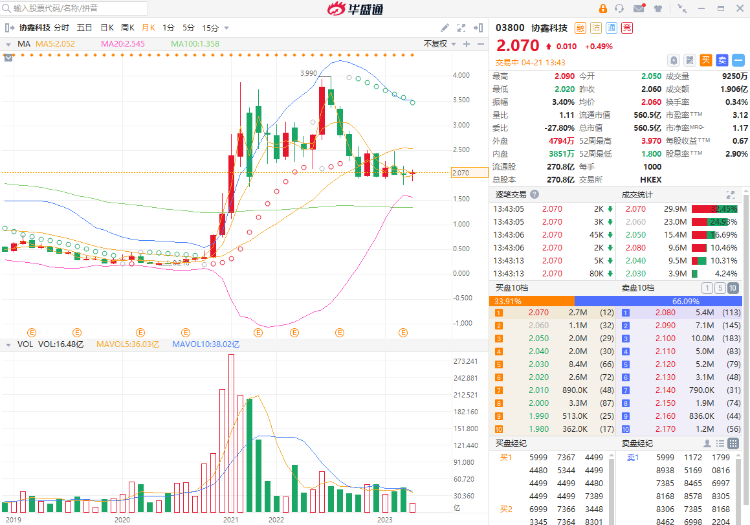Click the 2.070 current price axis label
Screen dimensions: 750x525
pos(469,173)
